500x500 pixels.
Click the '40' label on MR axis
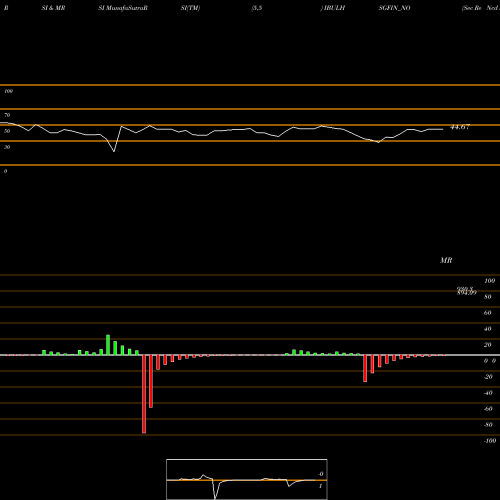[x=488, y=329]
